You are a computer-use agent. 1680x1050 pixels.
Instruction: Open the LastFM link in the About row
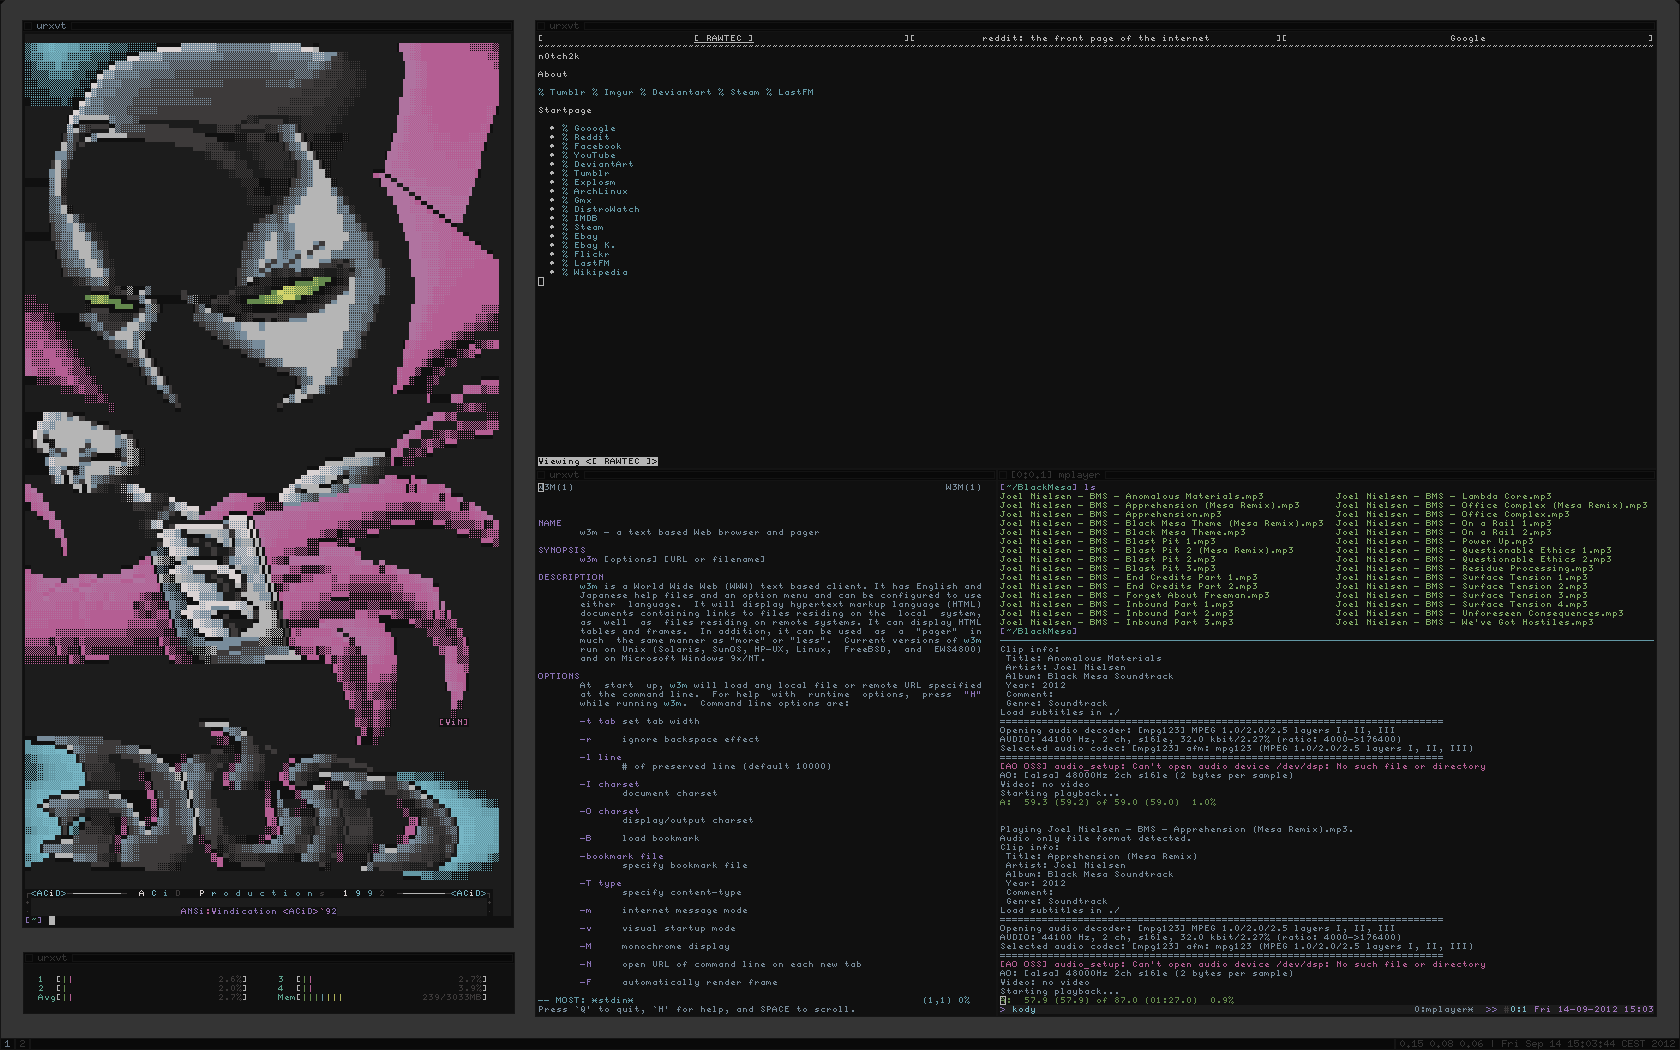tap(795, 92)
